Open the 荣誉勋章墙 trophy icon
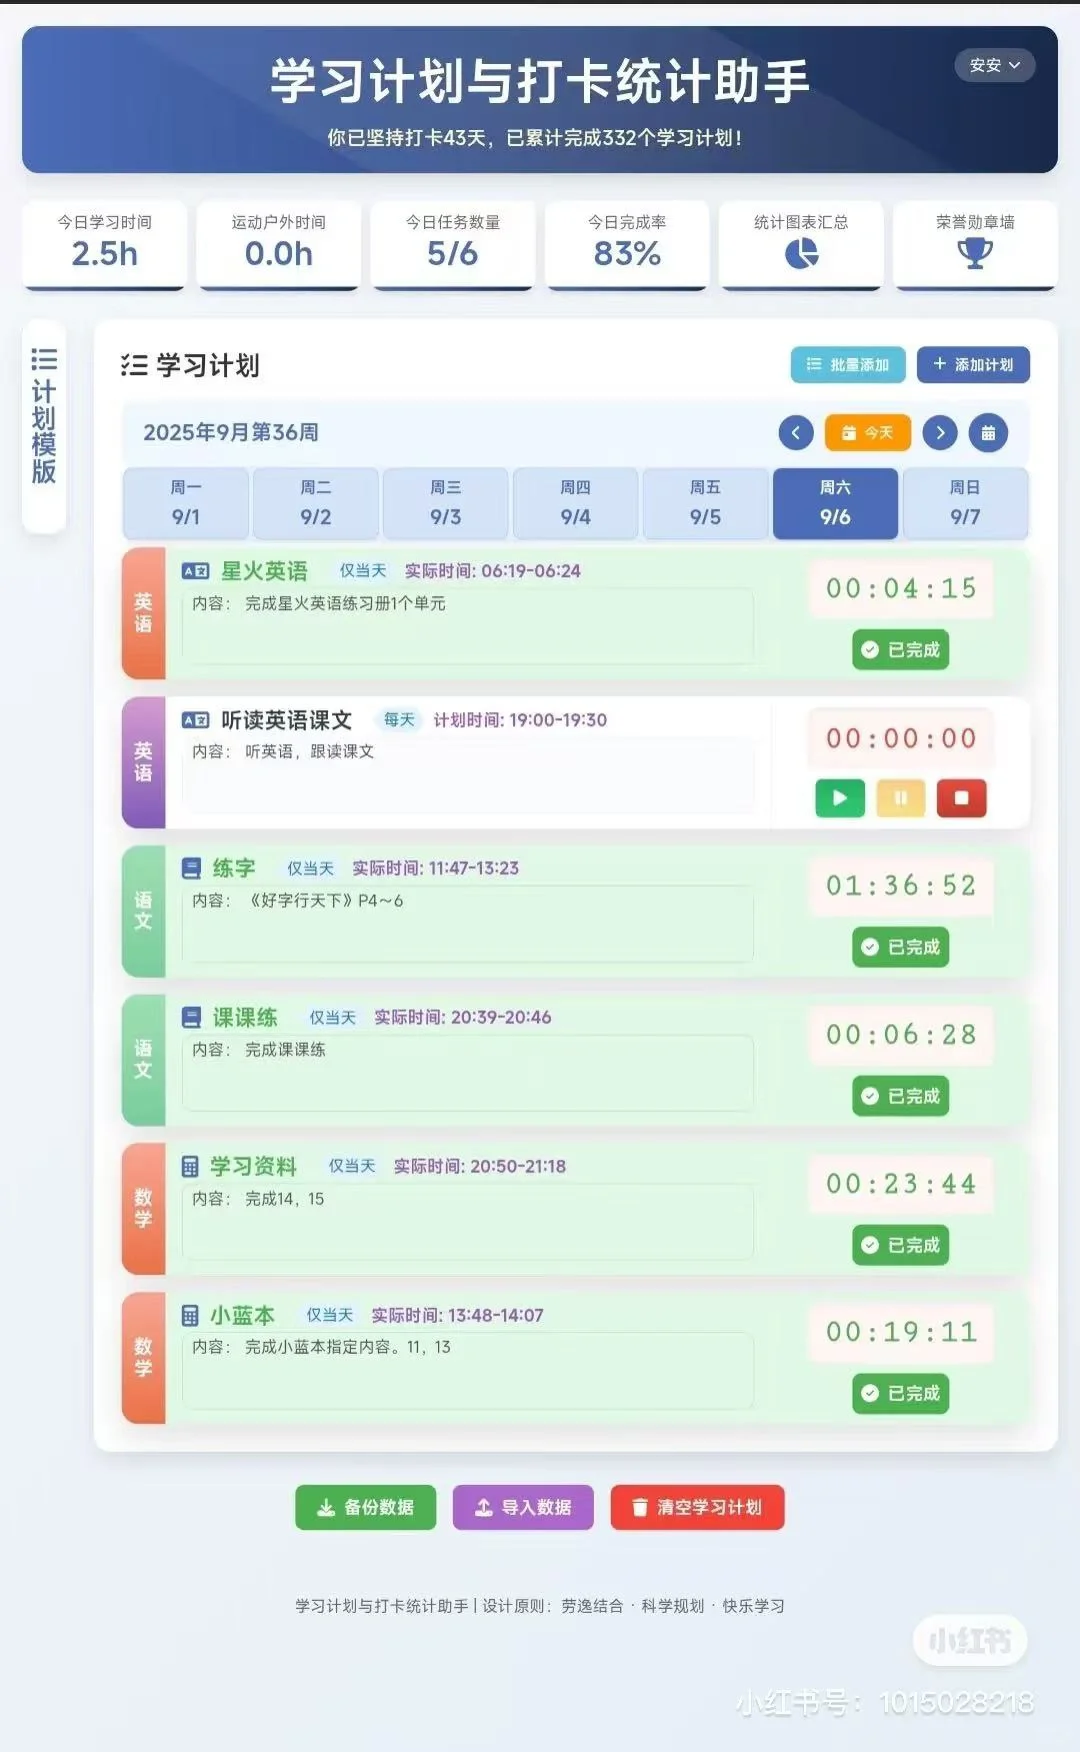1080x1752 pixels. (x=975, y=254)
